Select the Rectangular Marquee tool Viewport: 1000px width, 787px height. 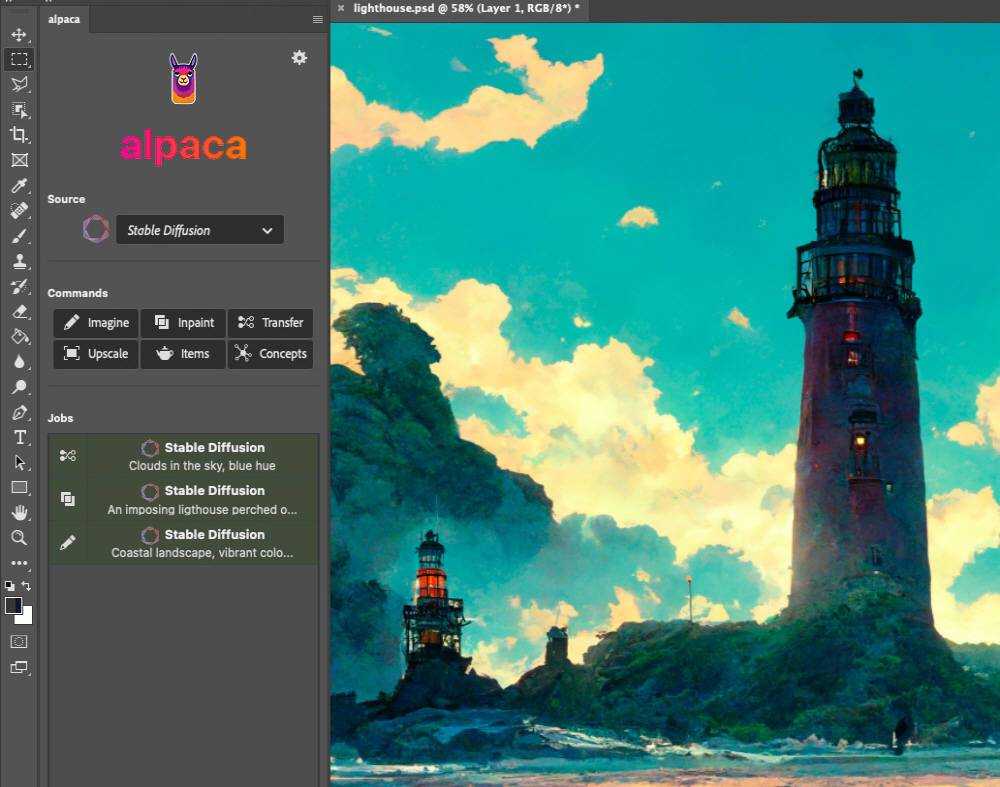tap(19, 59)
